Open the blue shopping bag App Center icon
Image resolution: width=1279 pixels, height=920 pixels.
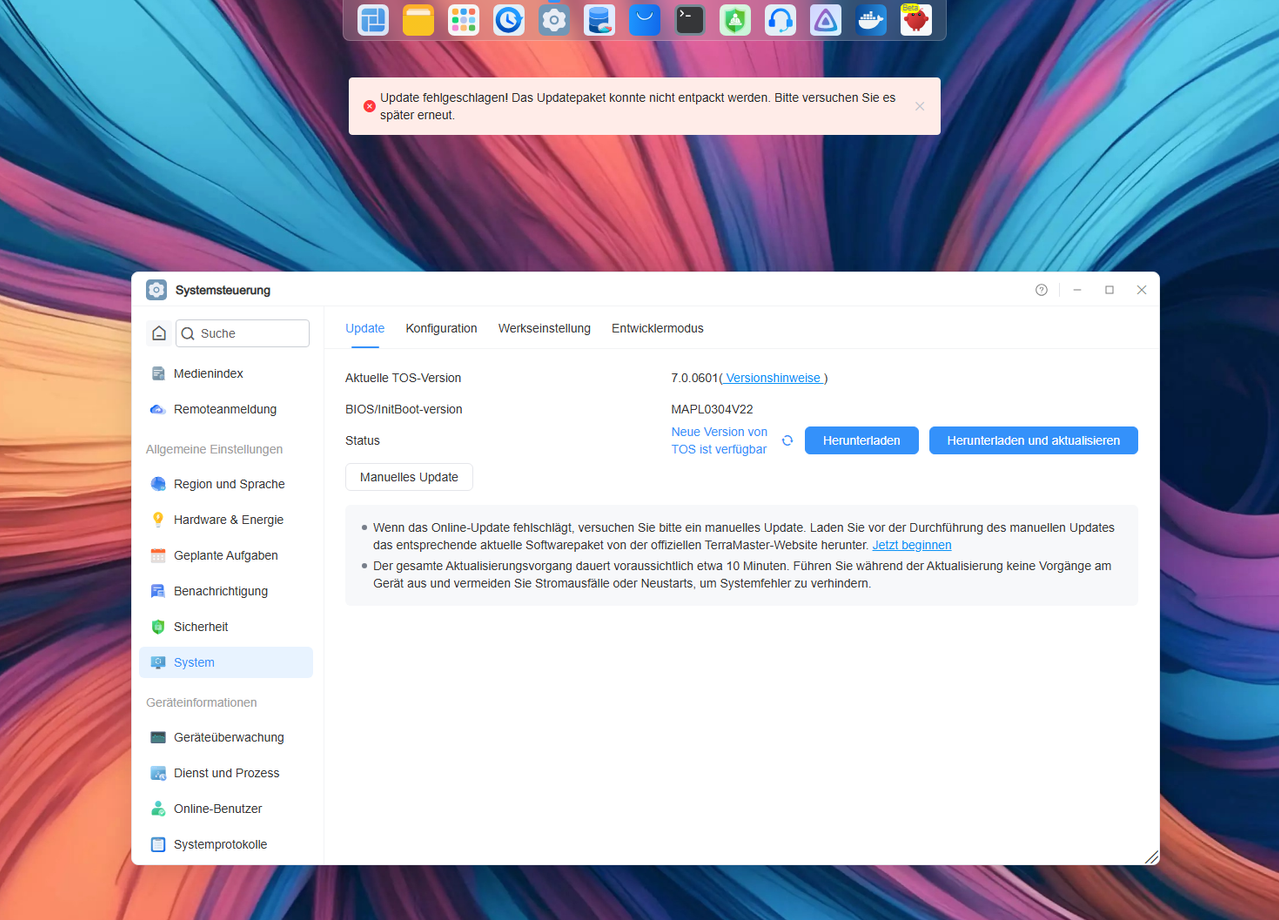[645, 20]
